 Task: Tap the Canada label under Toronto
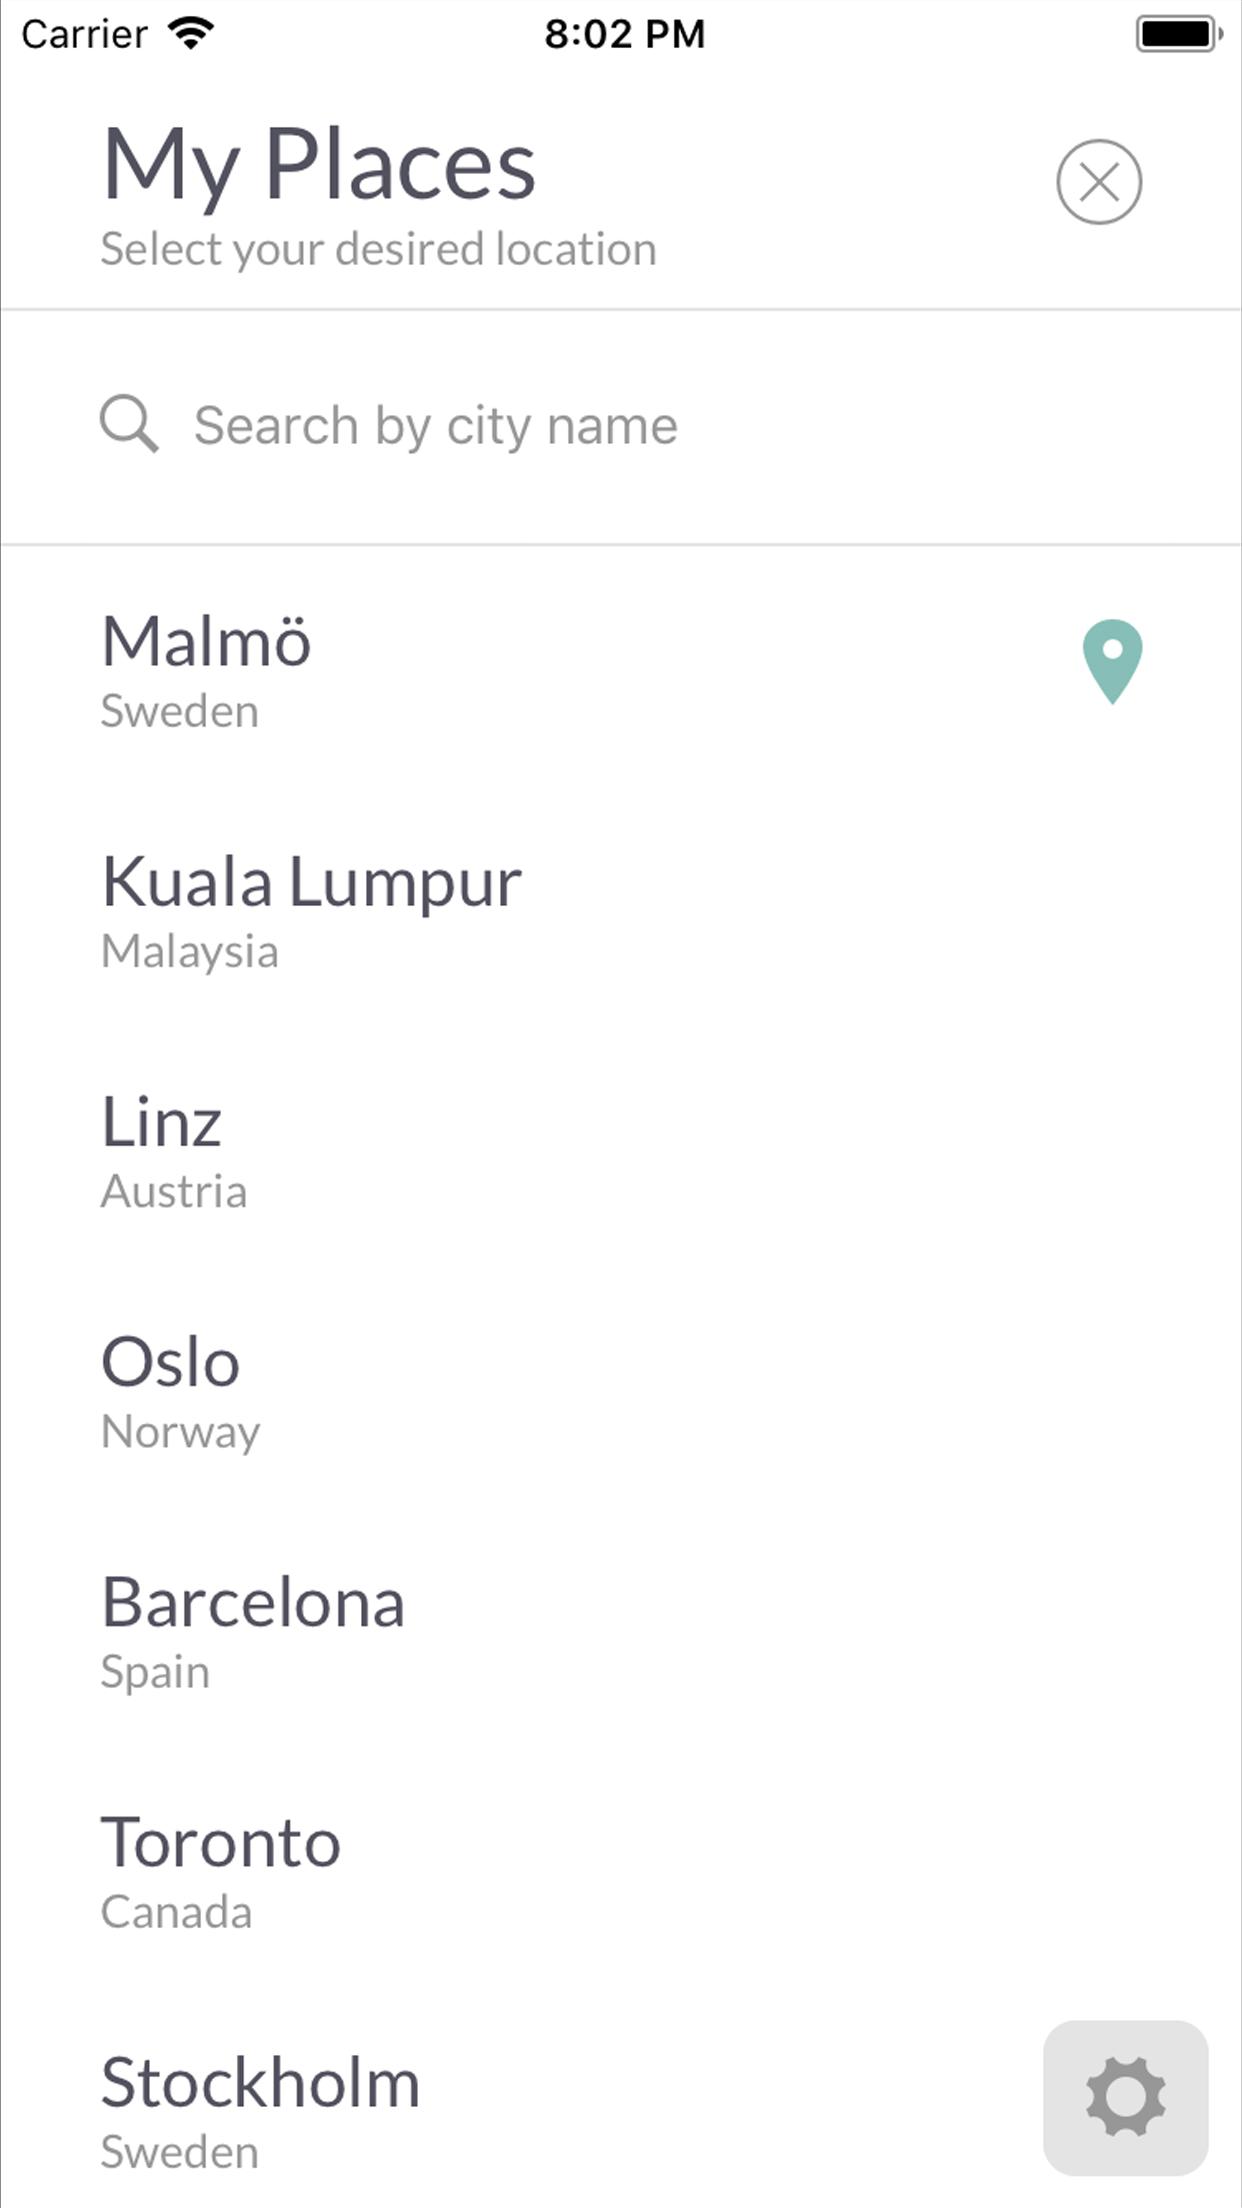click(x=176, y=1912)
